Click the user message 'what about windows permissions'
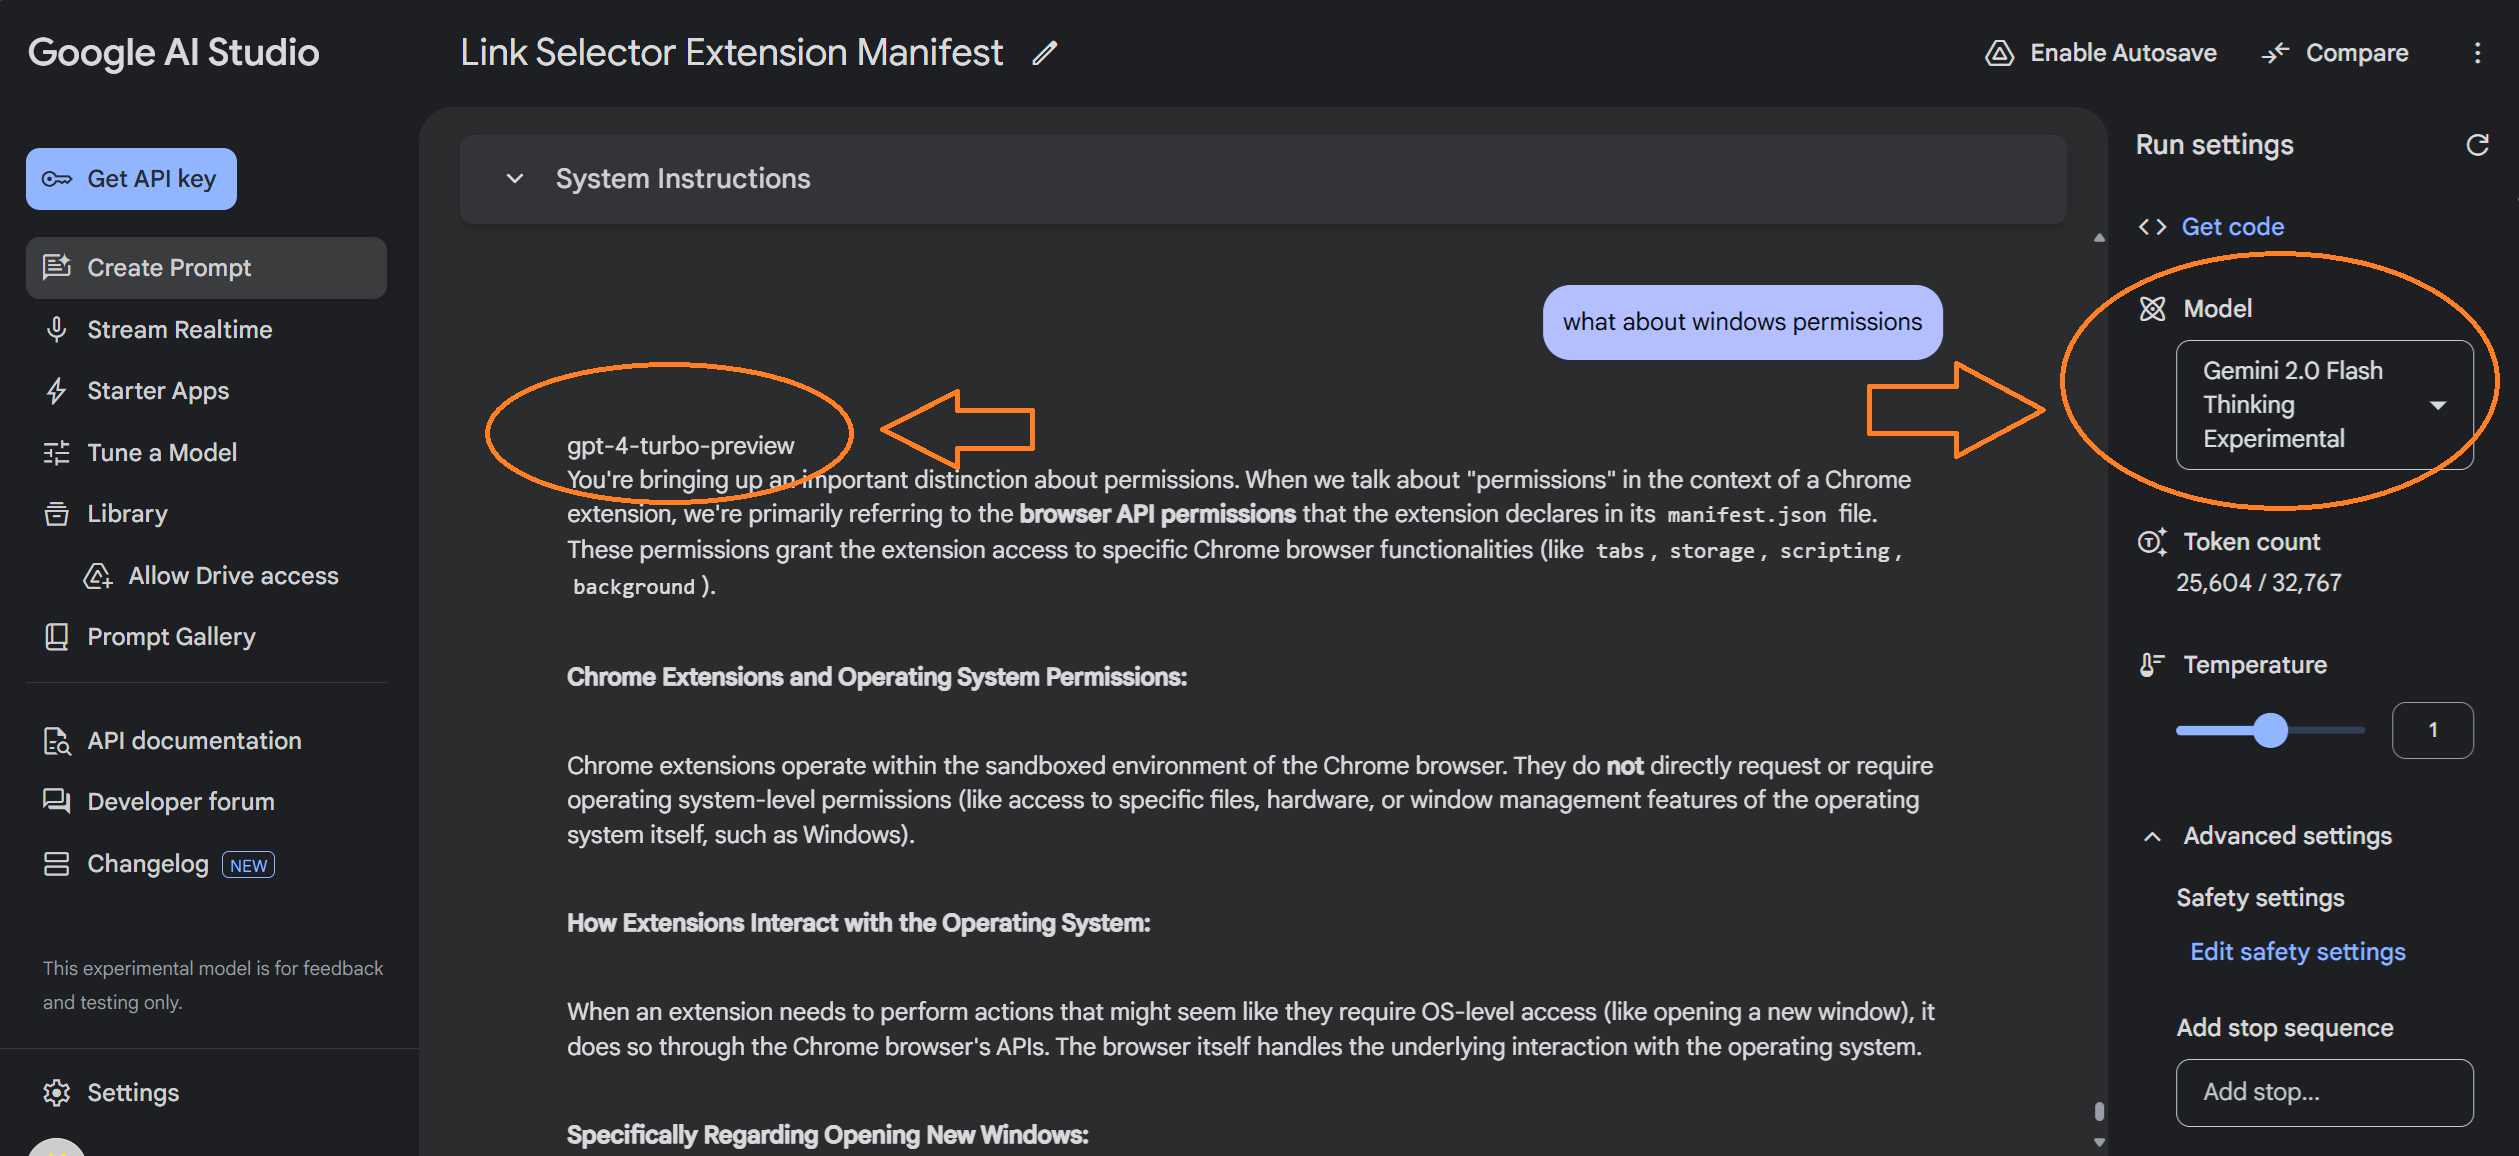 tap(1742, 322)
